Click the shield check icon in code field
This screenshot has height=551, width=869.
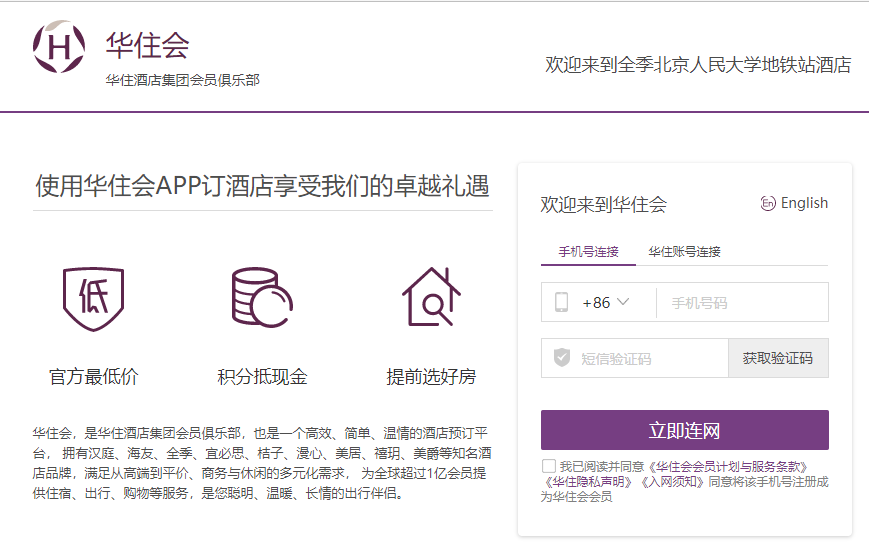coord(562,358)
